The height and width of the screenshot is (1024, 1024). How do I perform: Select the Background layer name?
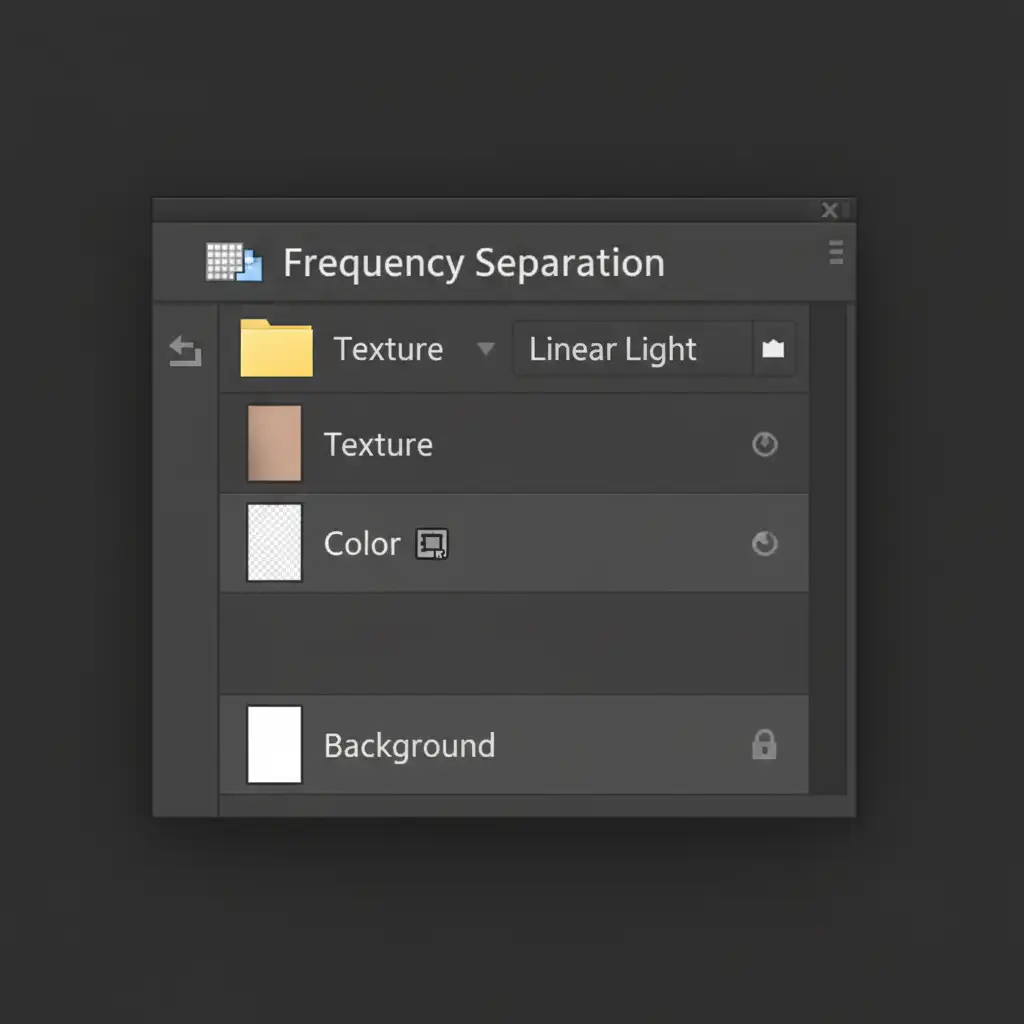(x=409, y=746)
